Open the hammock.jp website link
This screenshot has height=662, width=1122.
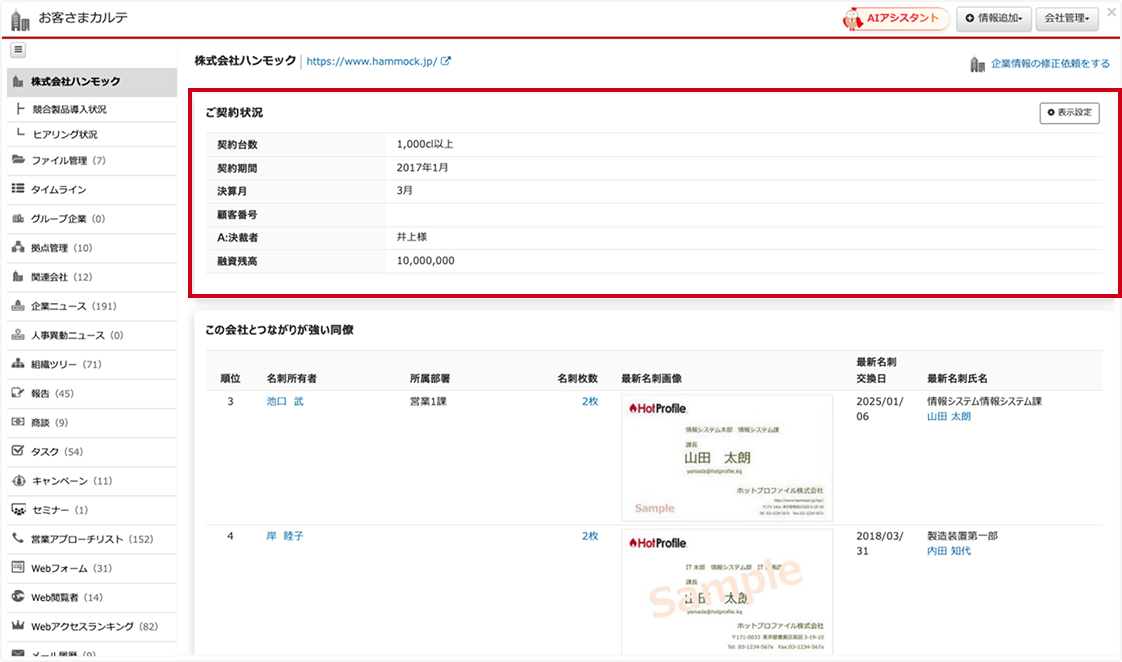(371, 61)
